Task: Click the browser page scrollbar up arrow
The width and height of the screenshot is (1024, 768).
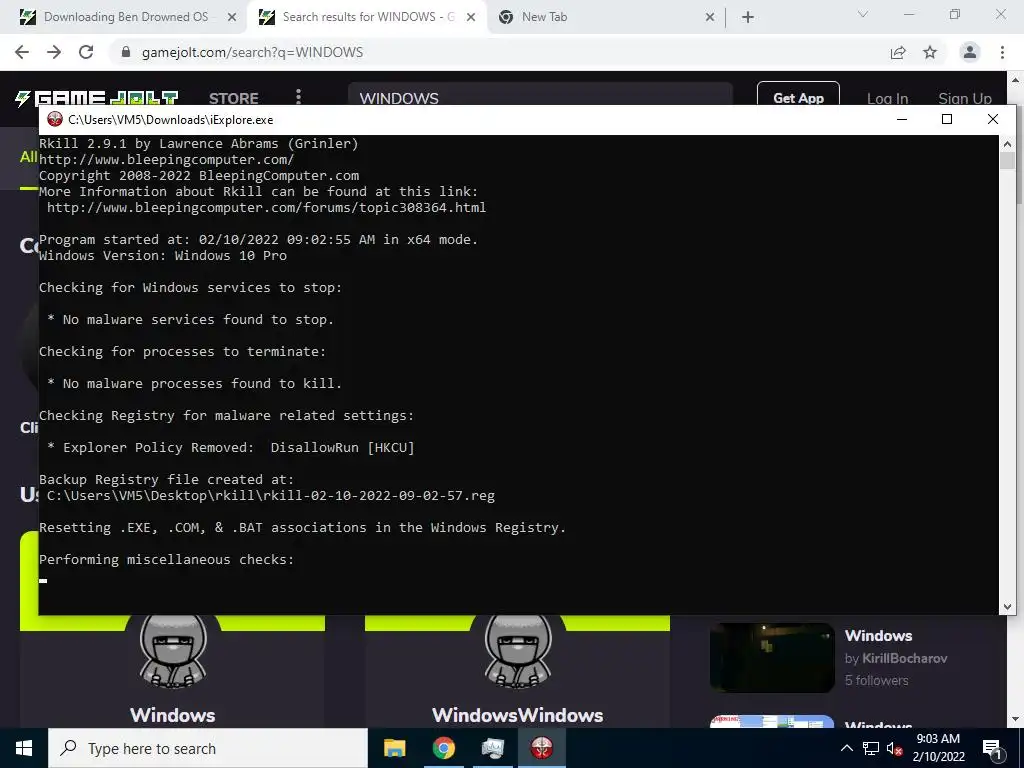Action: point(1015,80)
